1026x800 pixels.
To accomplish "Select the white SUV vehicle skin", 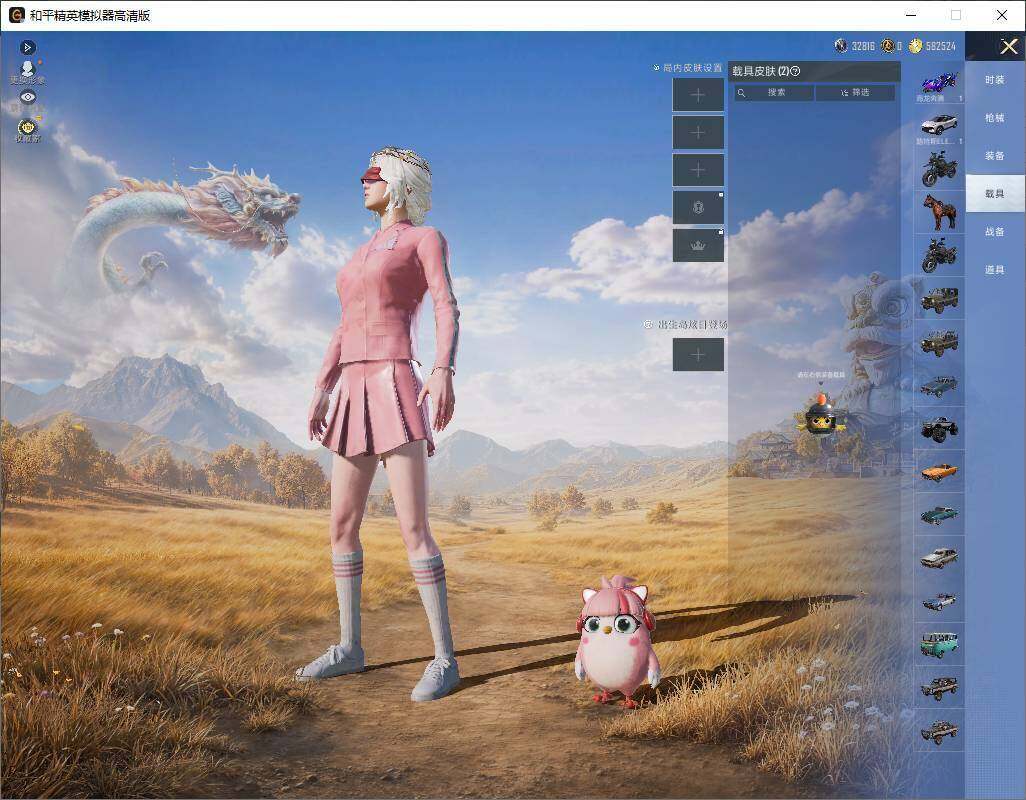I will 939,126.
